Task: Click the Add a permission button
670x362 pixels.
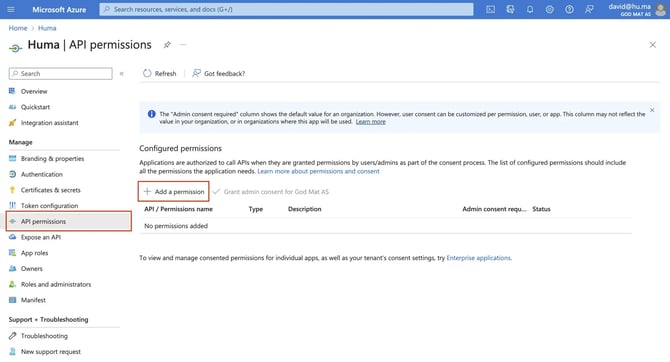Action: 173,191
